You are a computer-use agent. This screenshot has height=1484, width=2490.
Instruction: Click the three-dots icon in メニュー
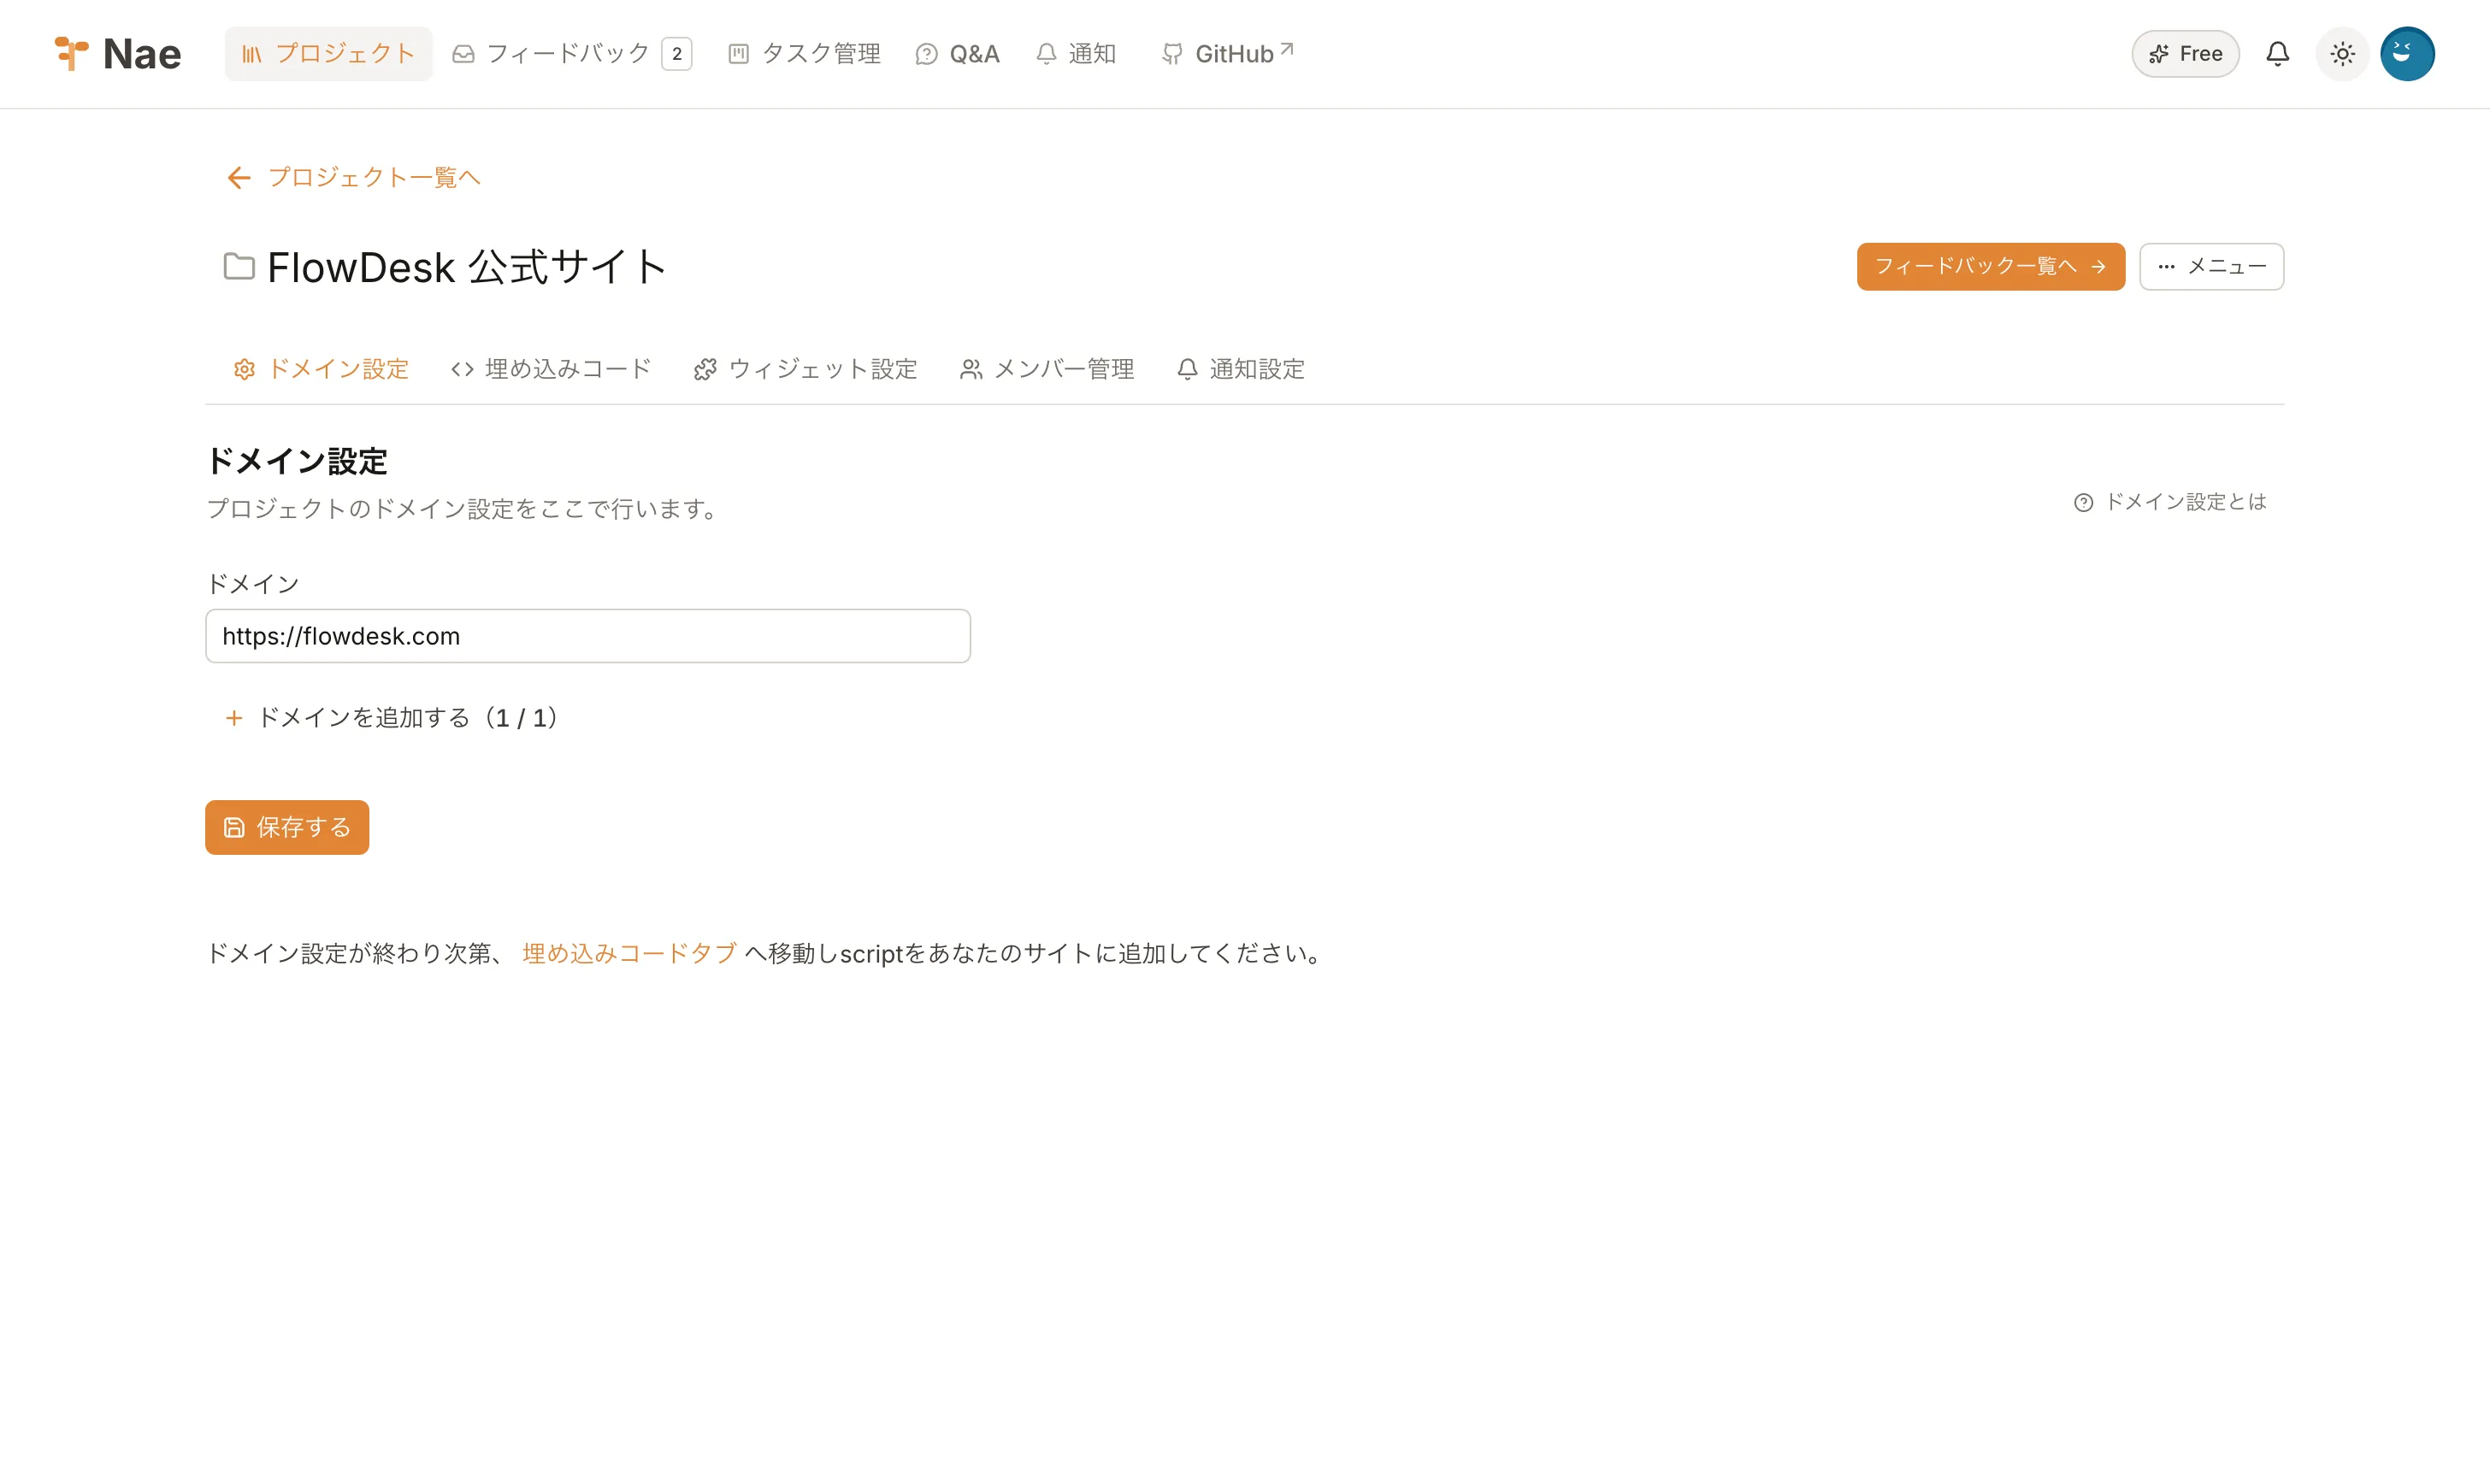[2166, 267]
